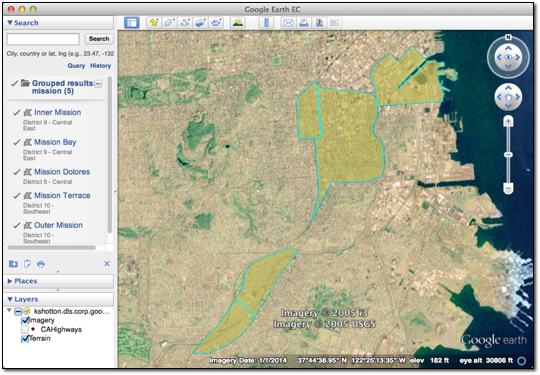Collapse the Grouped results mission folder

tap(98, 84)
